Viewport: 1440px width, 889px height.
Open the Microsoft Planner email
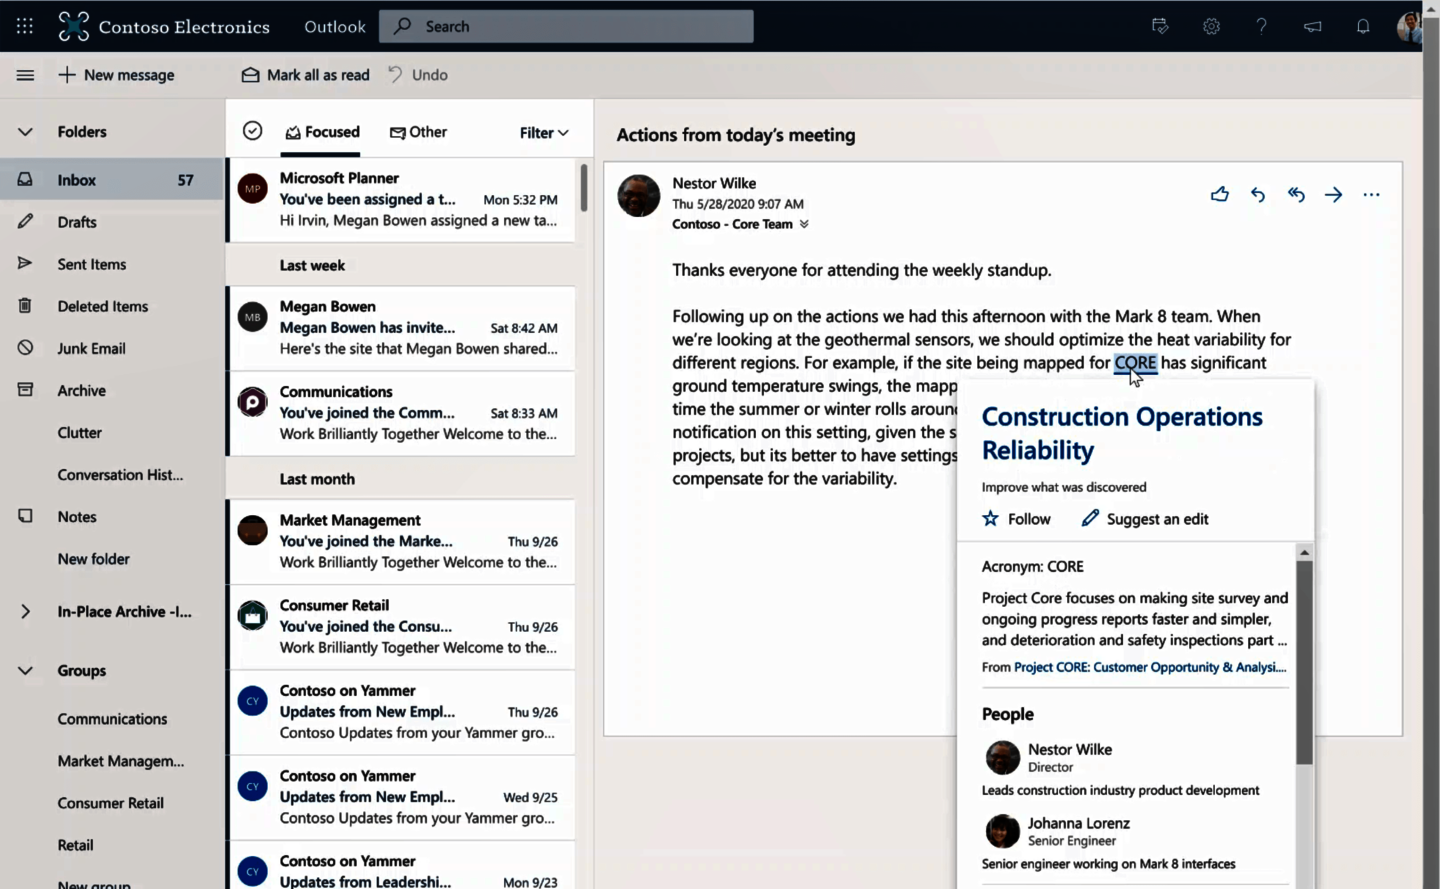tap(401, 199)
